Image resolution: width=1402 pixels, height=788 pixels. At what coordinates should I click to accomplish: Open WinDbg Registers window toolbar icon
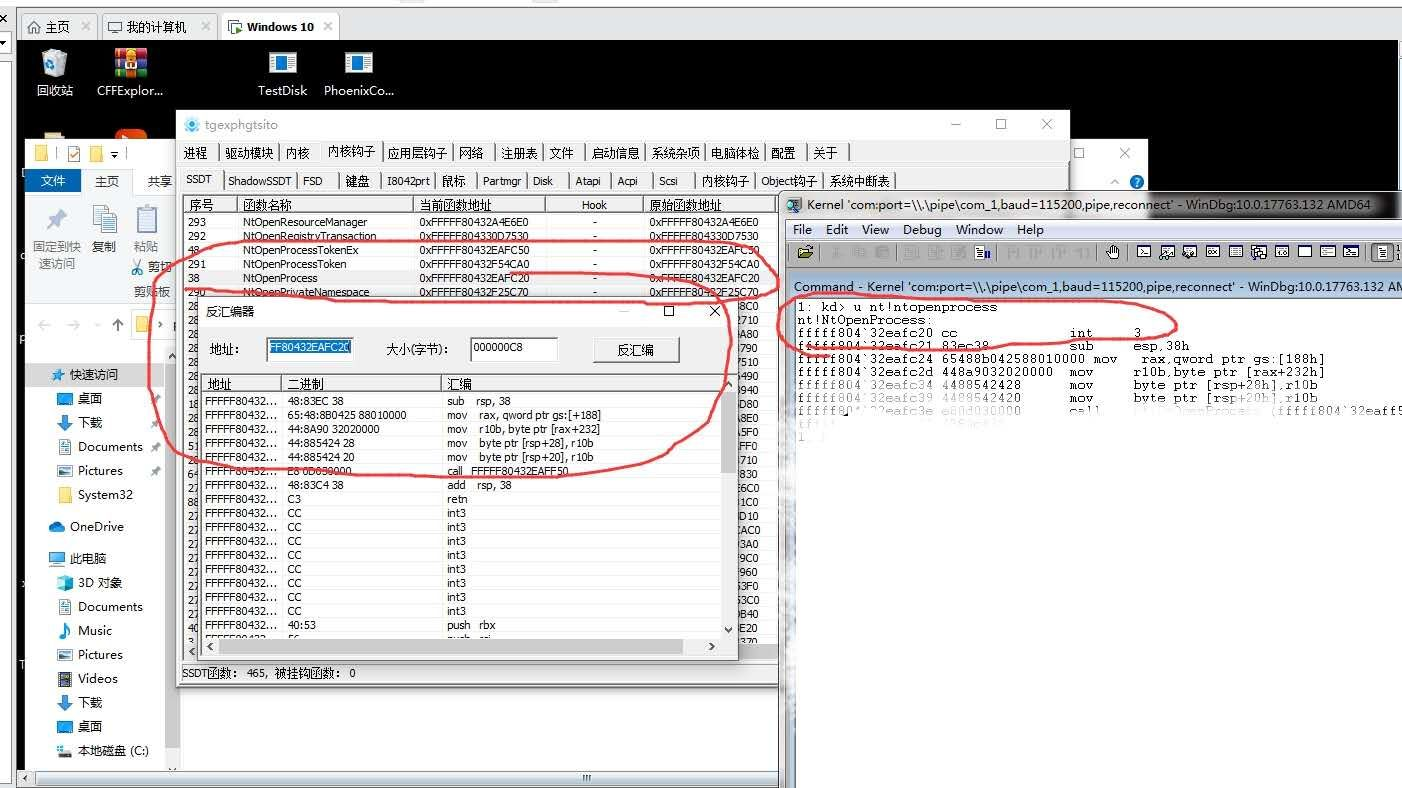[1213, 252]
